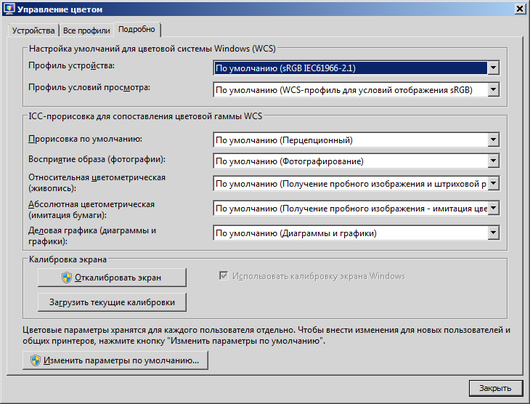The image size is (530, 404).
Task: Open the Восприятие образа (фотографии) dropdown arrow
Action: coord(493,161)
